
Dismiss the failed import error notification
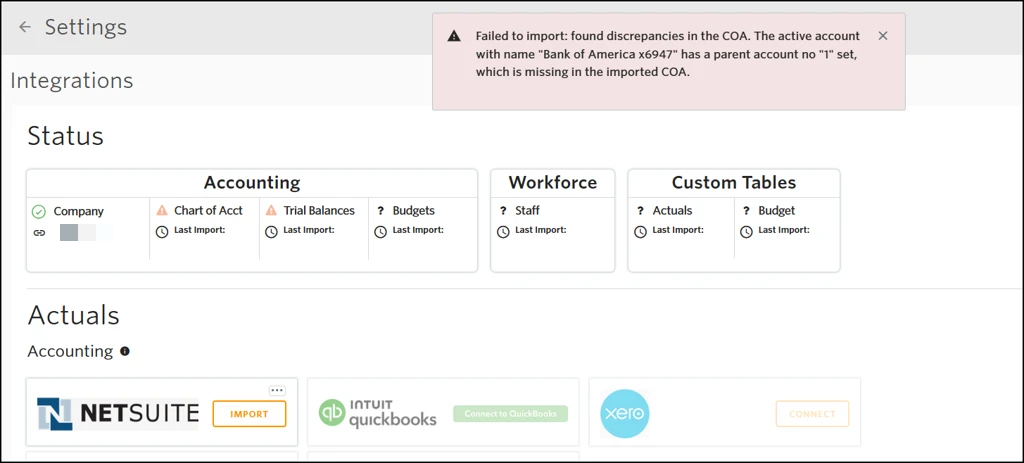point(882,36)
